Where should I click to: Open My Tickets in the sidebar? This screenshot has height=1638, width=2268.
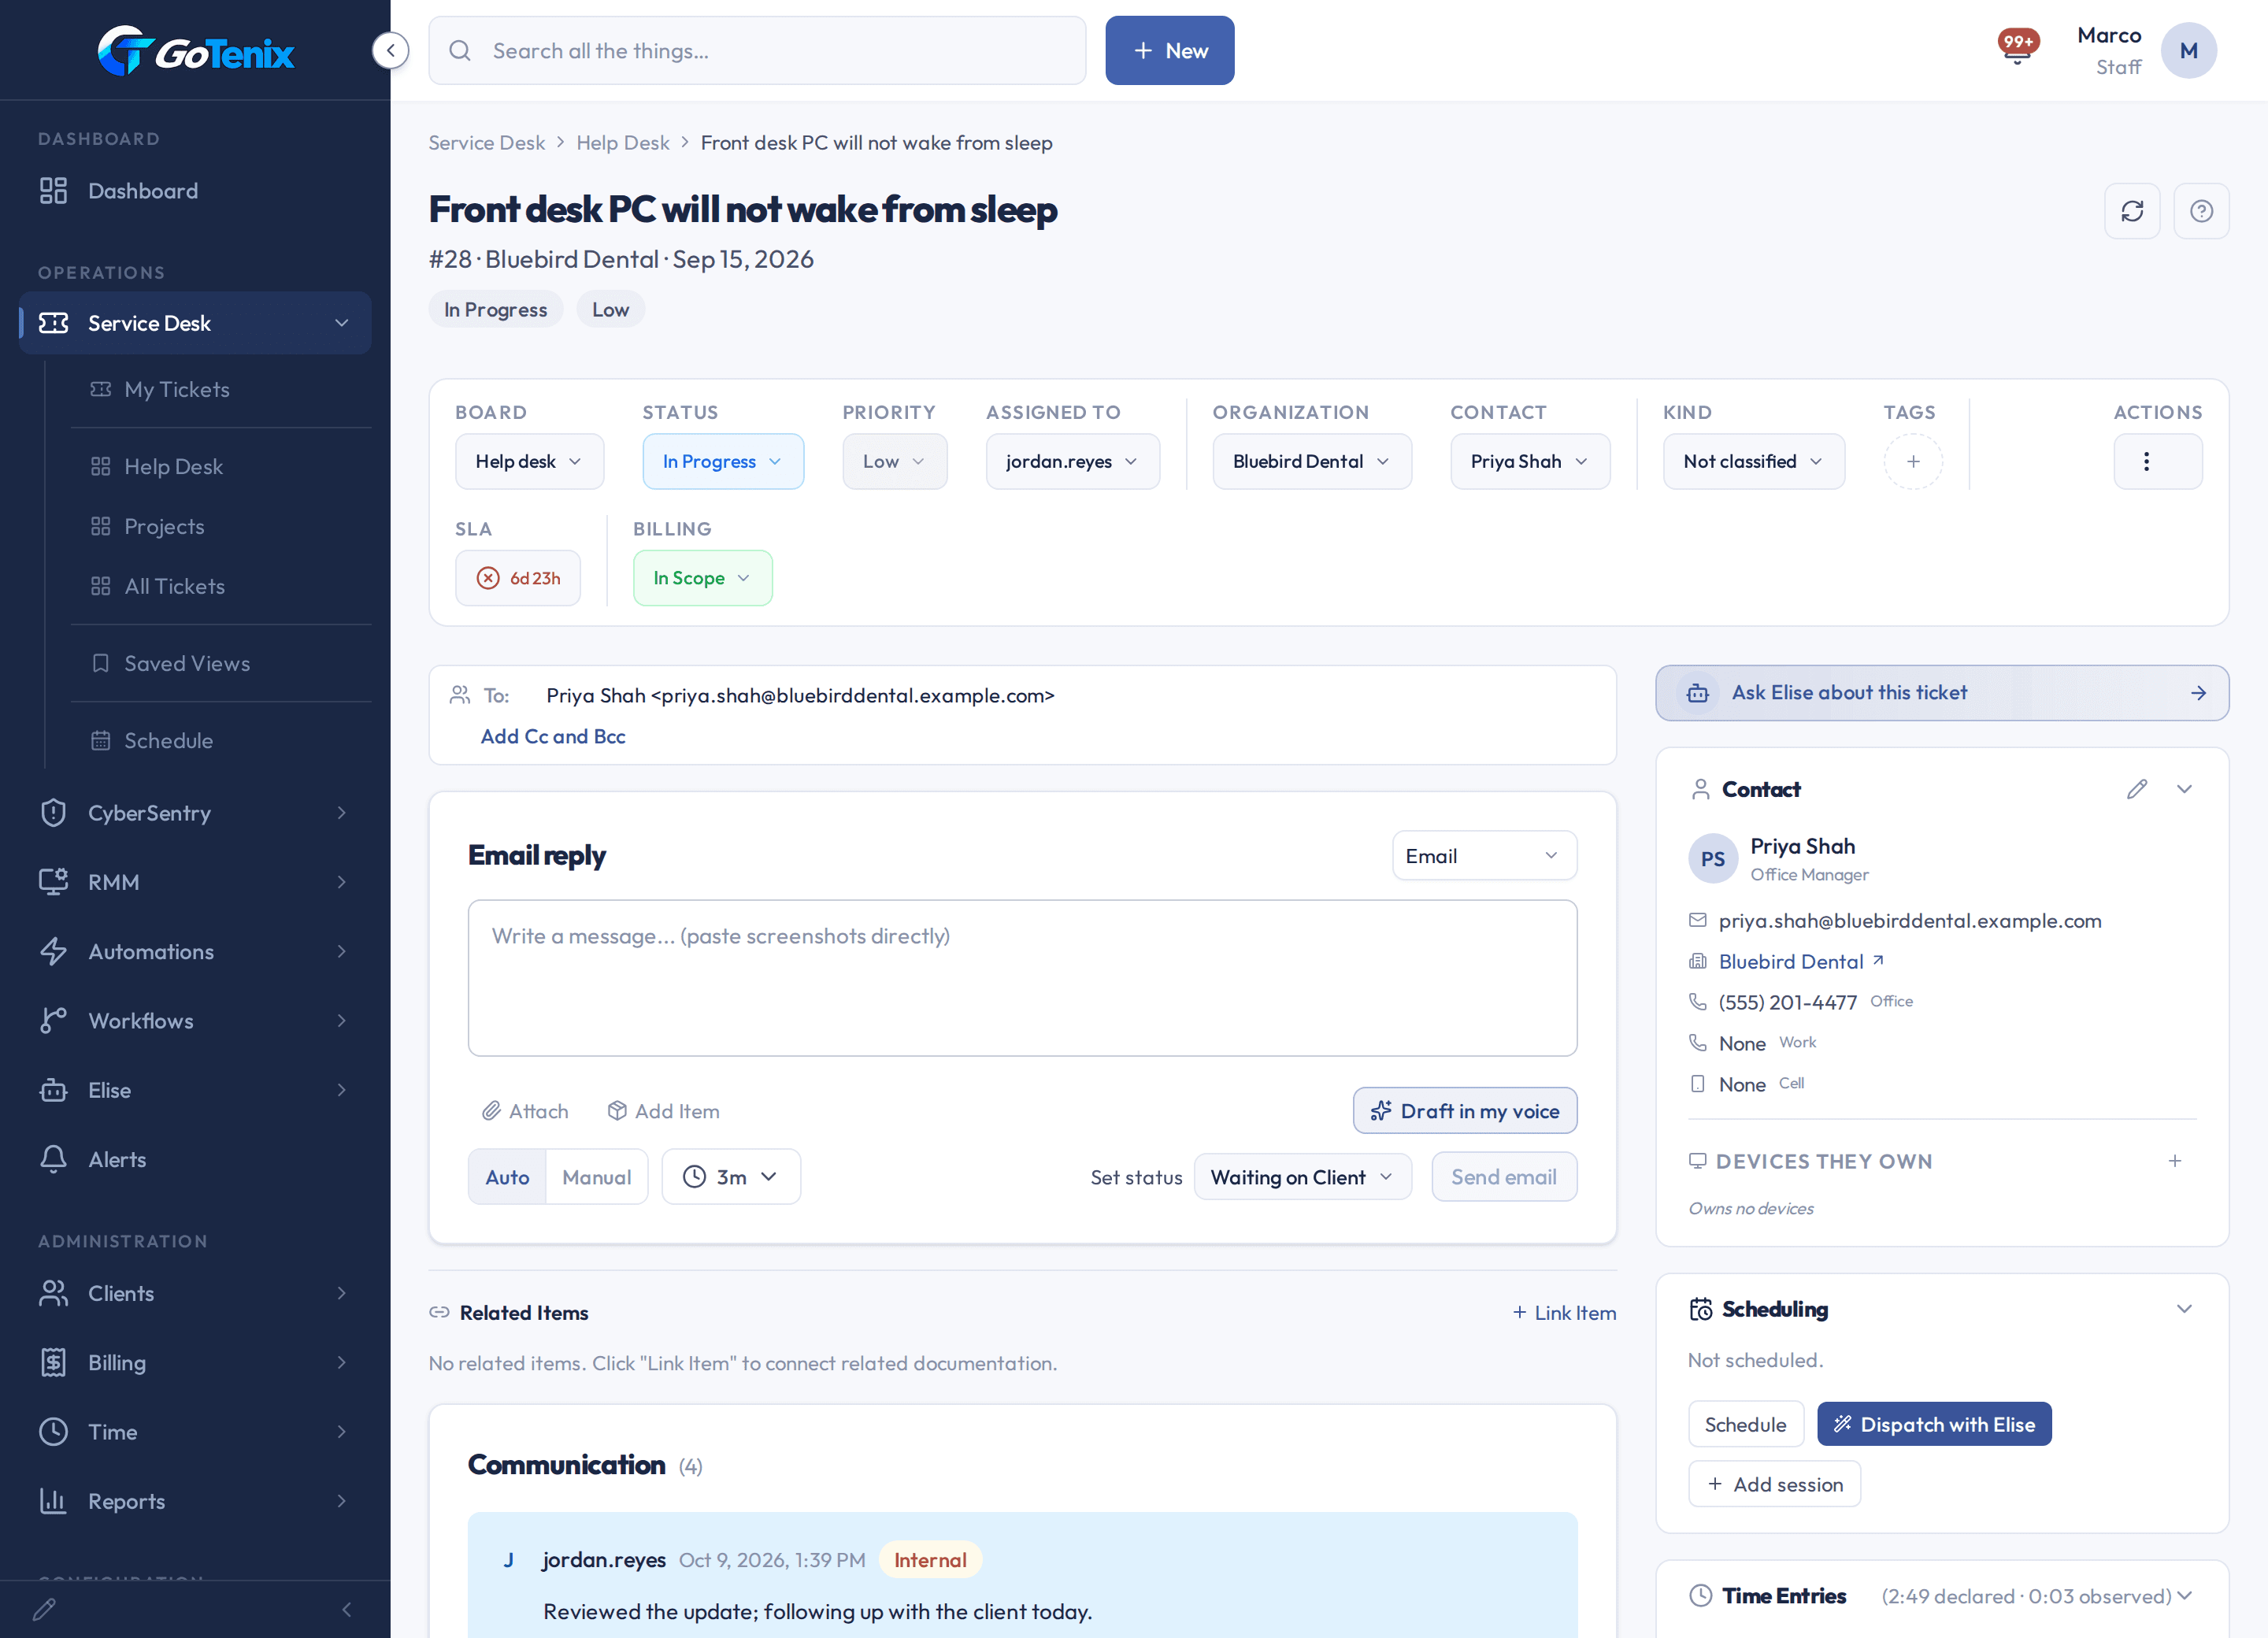tap(221, 389)
